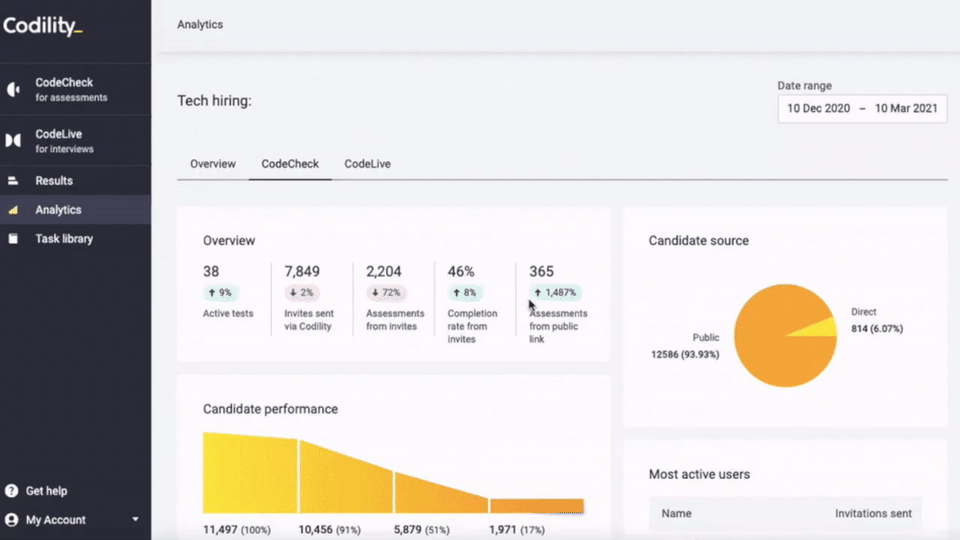Image resolution: width=960 pixels, height=540 pixels.
Task: Click the Codility logo
Action: pos(42,26)
